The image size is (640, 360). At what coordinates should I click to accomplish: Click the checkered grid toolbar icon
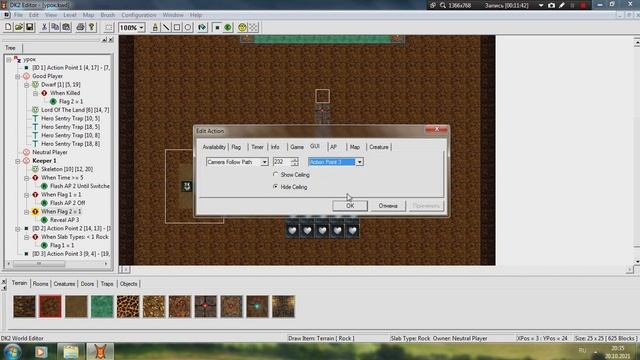pos(253,27)
